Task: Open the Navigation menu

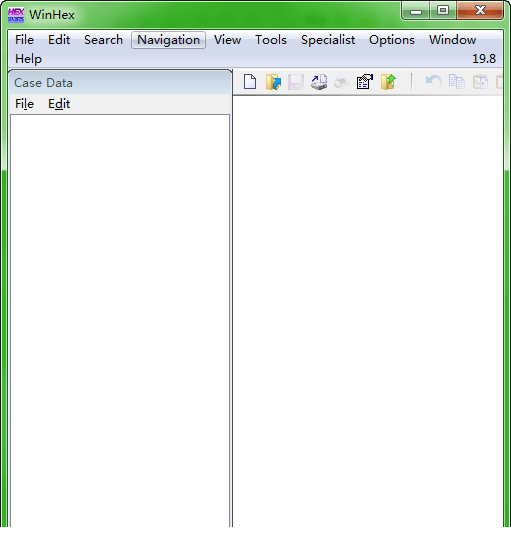Action: click(168, 40)
